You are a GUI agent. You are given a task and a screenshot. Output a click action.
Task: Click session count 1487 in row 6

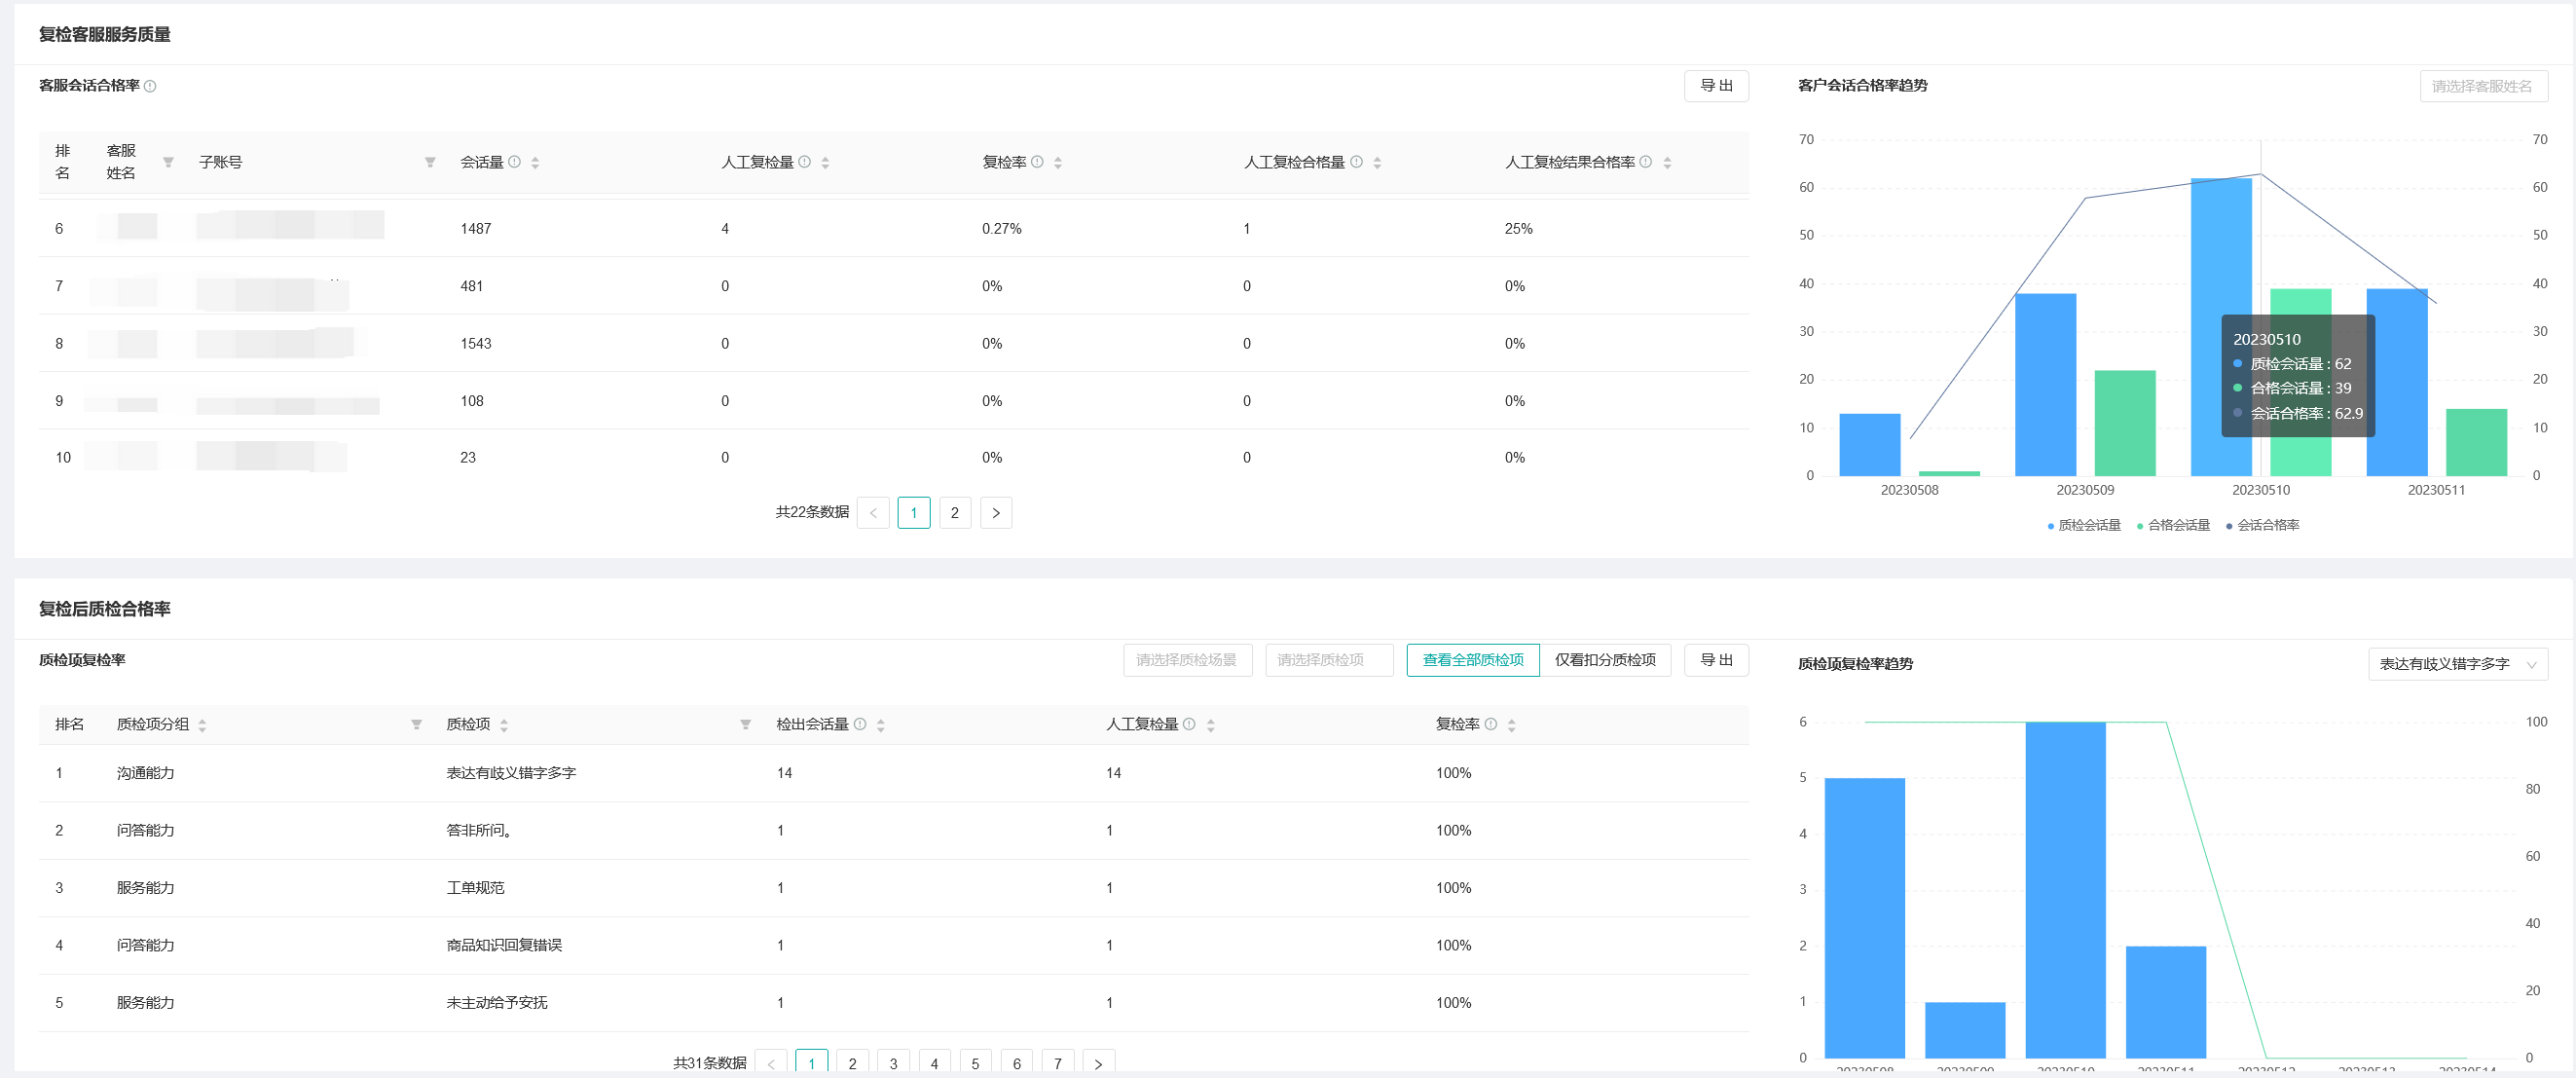(x=476, y=229)
